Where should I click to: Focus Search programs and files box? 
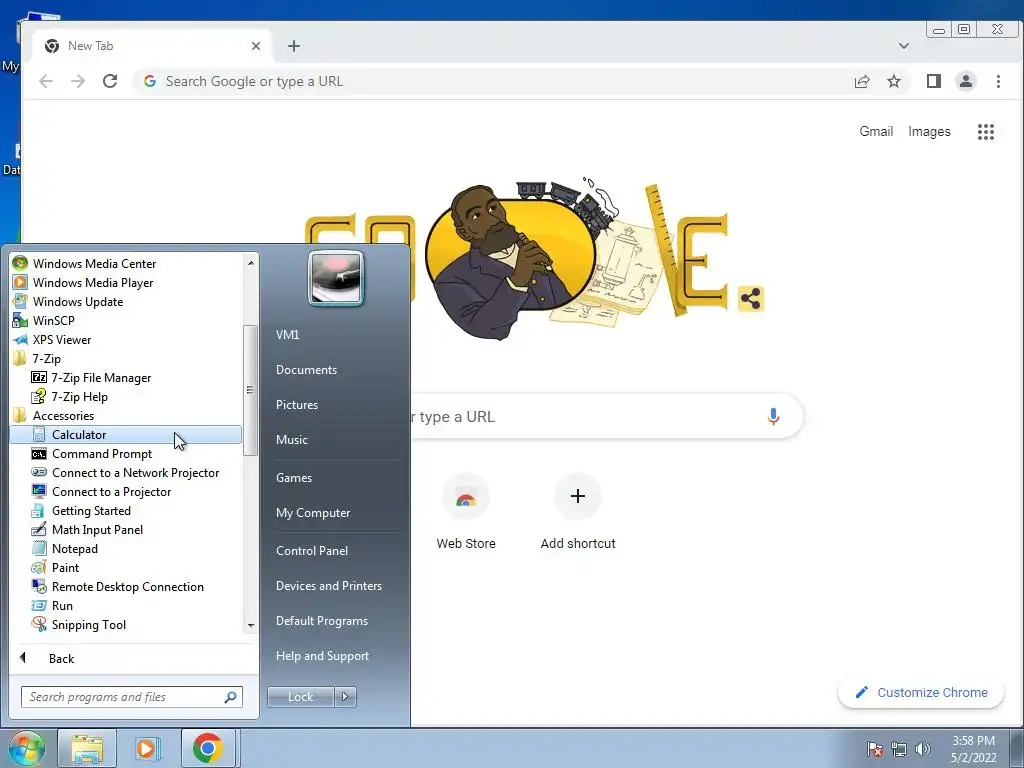(x=132, y=697)
